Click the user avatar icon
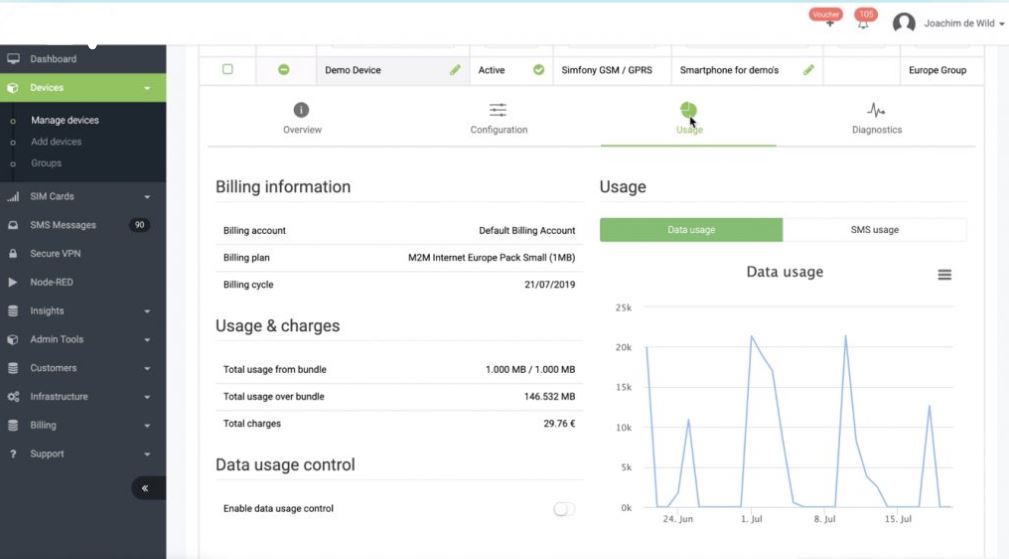 (x=904, y=23)
